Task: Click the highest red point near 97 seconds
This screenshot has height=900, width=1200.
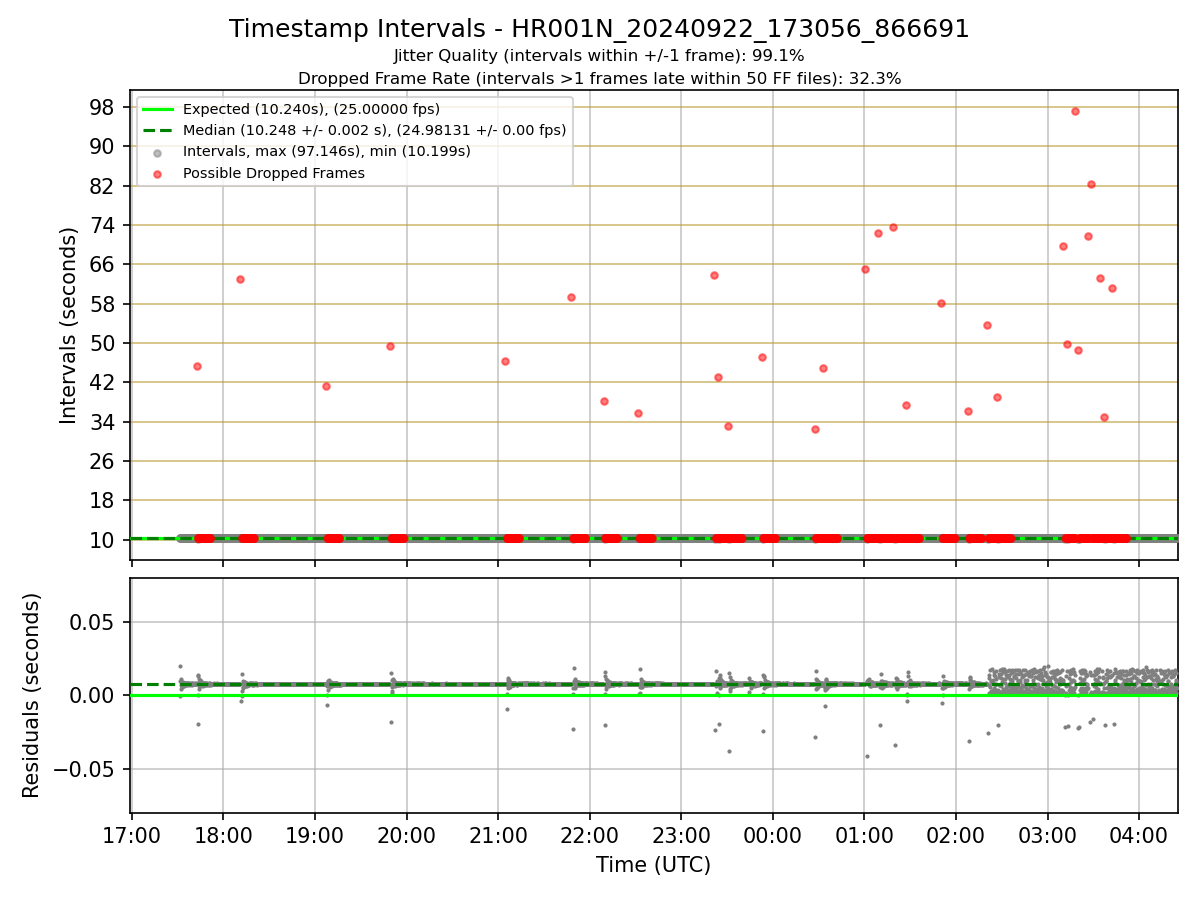Action: pyautogui.click(x=1075, y=111)
